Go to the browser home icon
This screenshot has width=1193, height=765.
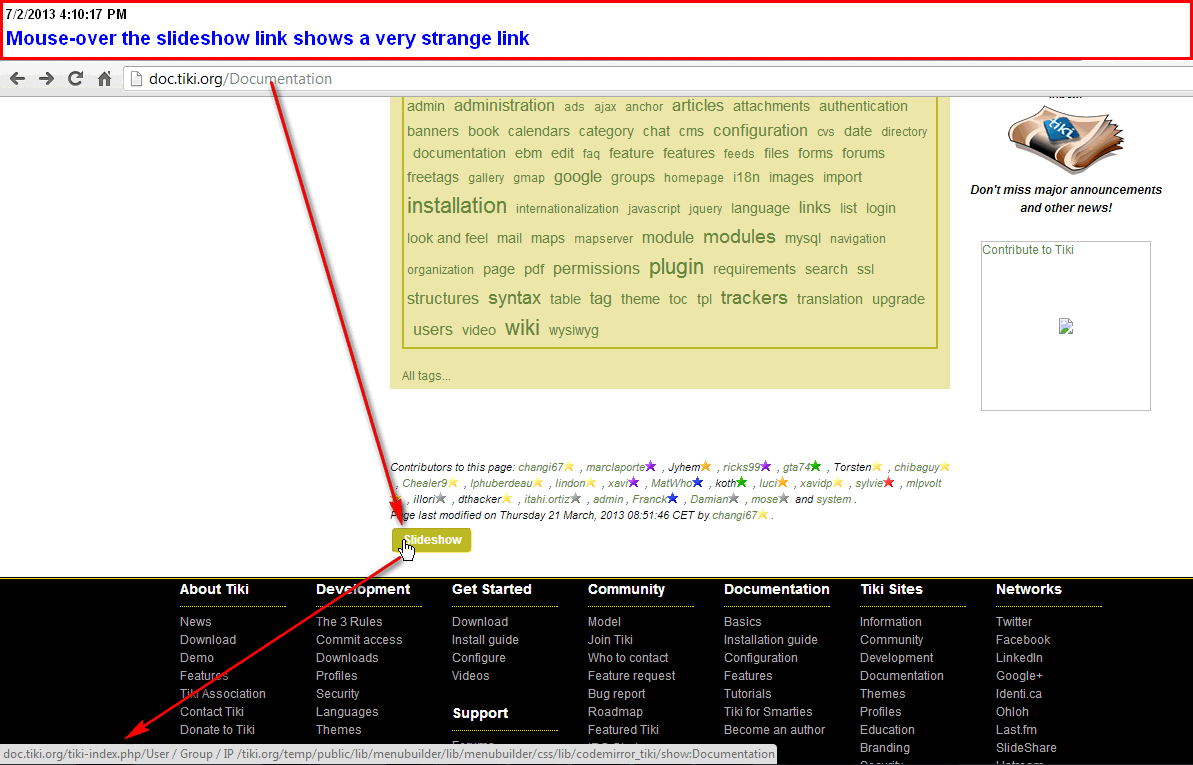104,78
